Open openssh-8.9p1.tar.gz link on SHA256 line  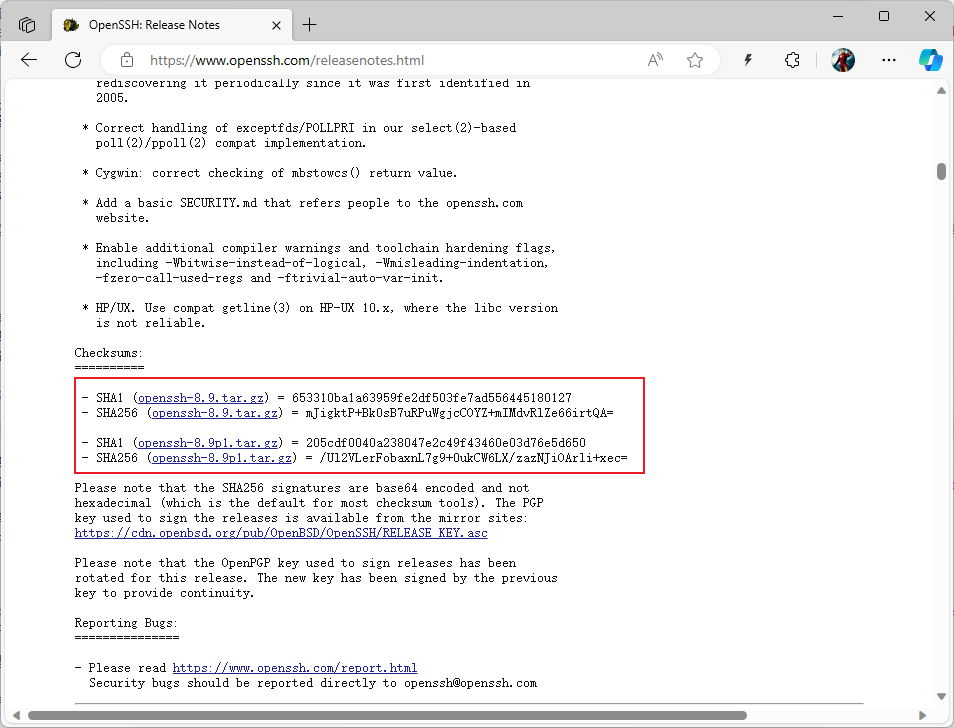pos(222,458)
